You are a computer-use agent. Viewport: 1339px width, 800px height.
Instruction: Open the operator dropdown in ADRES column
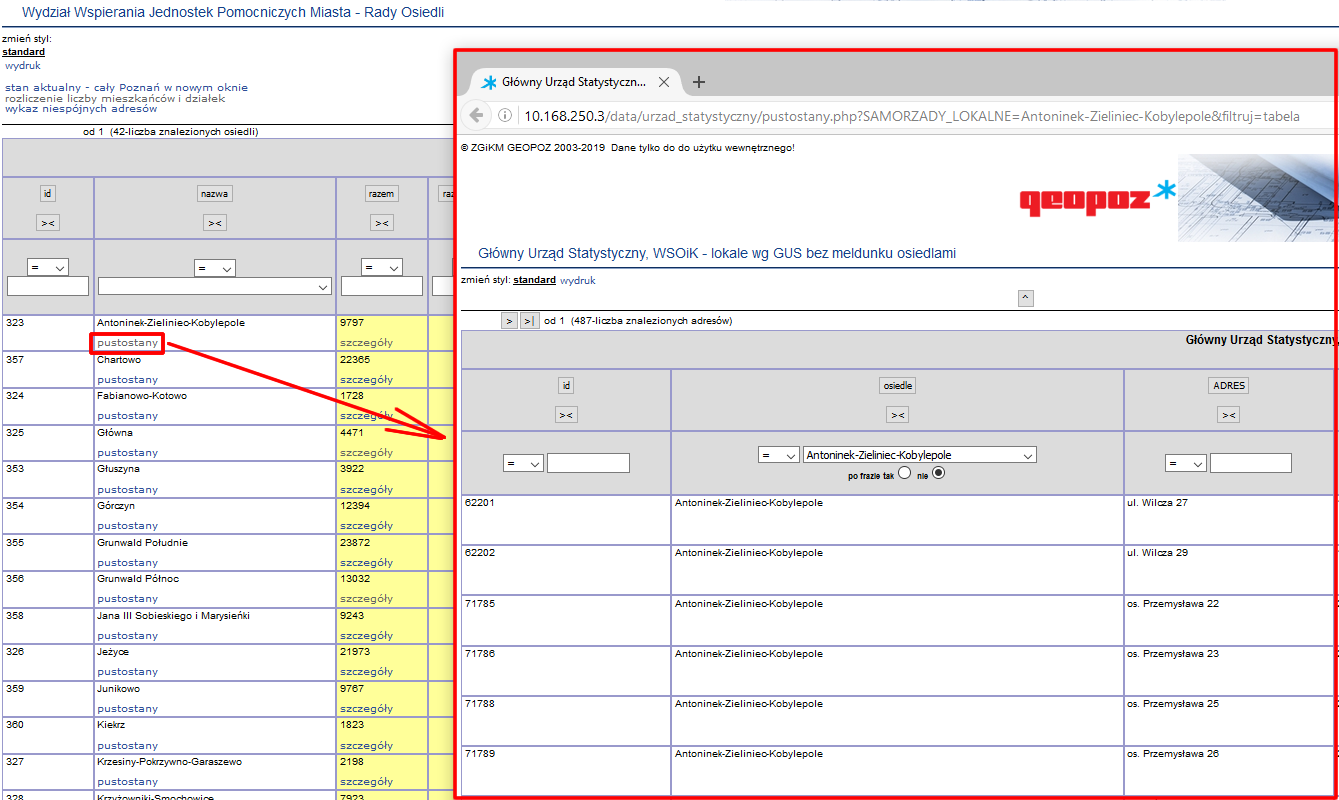[1184, 464]
